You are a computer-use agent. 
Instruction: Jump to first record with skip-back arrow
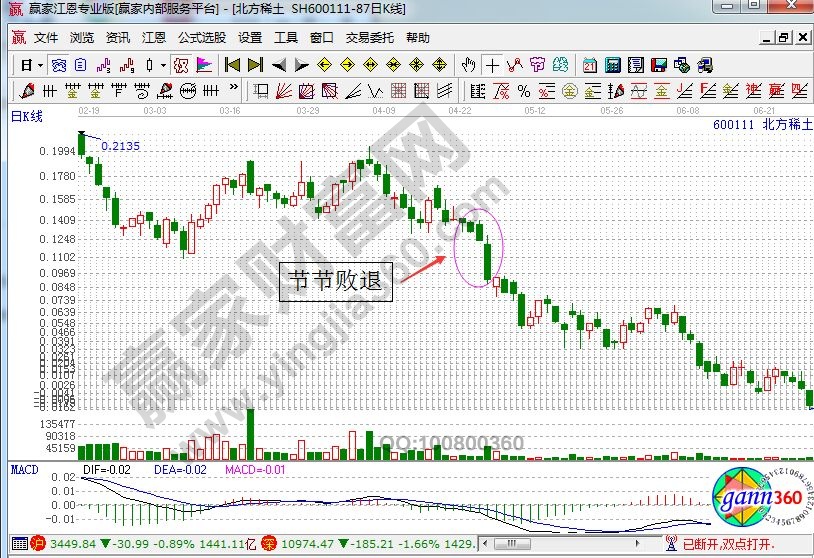[232, 65]
